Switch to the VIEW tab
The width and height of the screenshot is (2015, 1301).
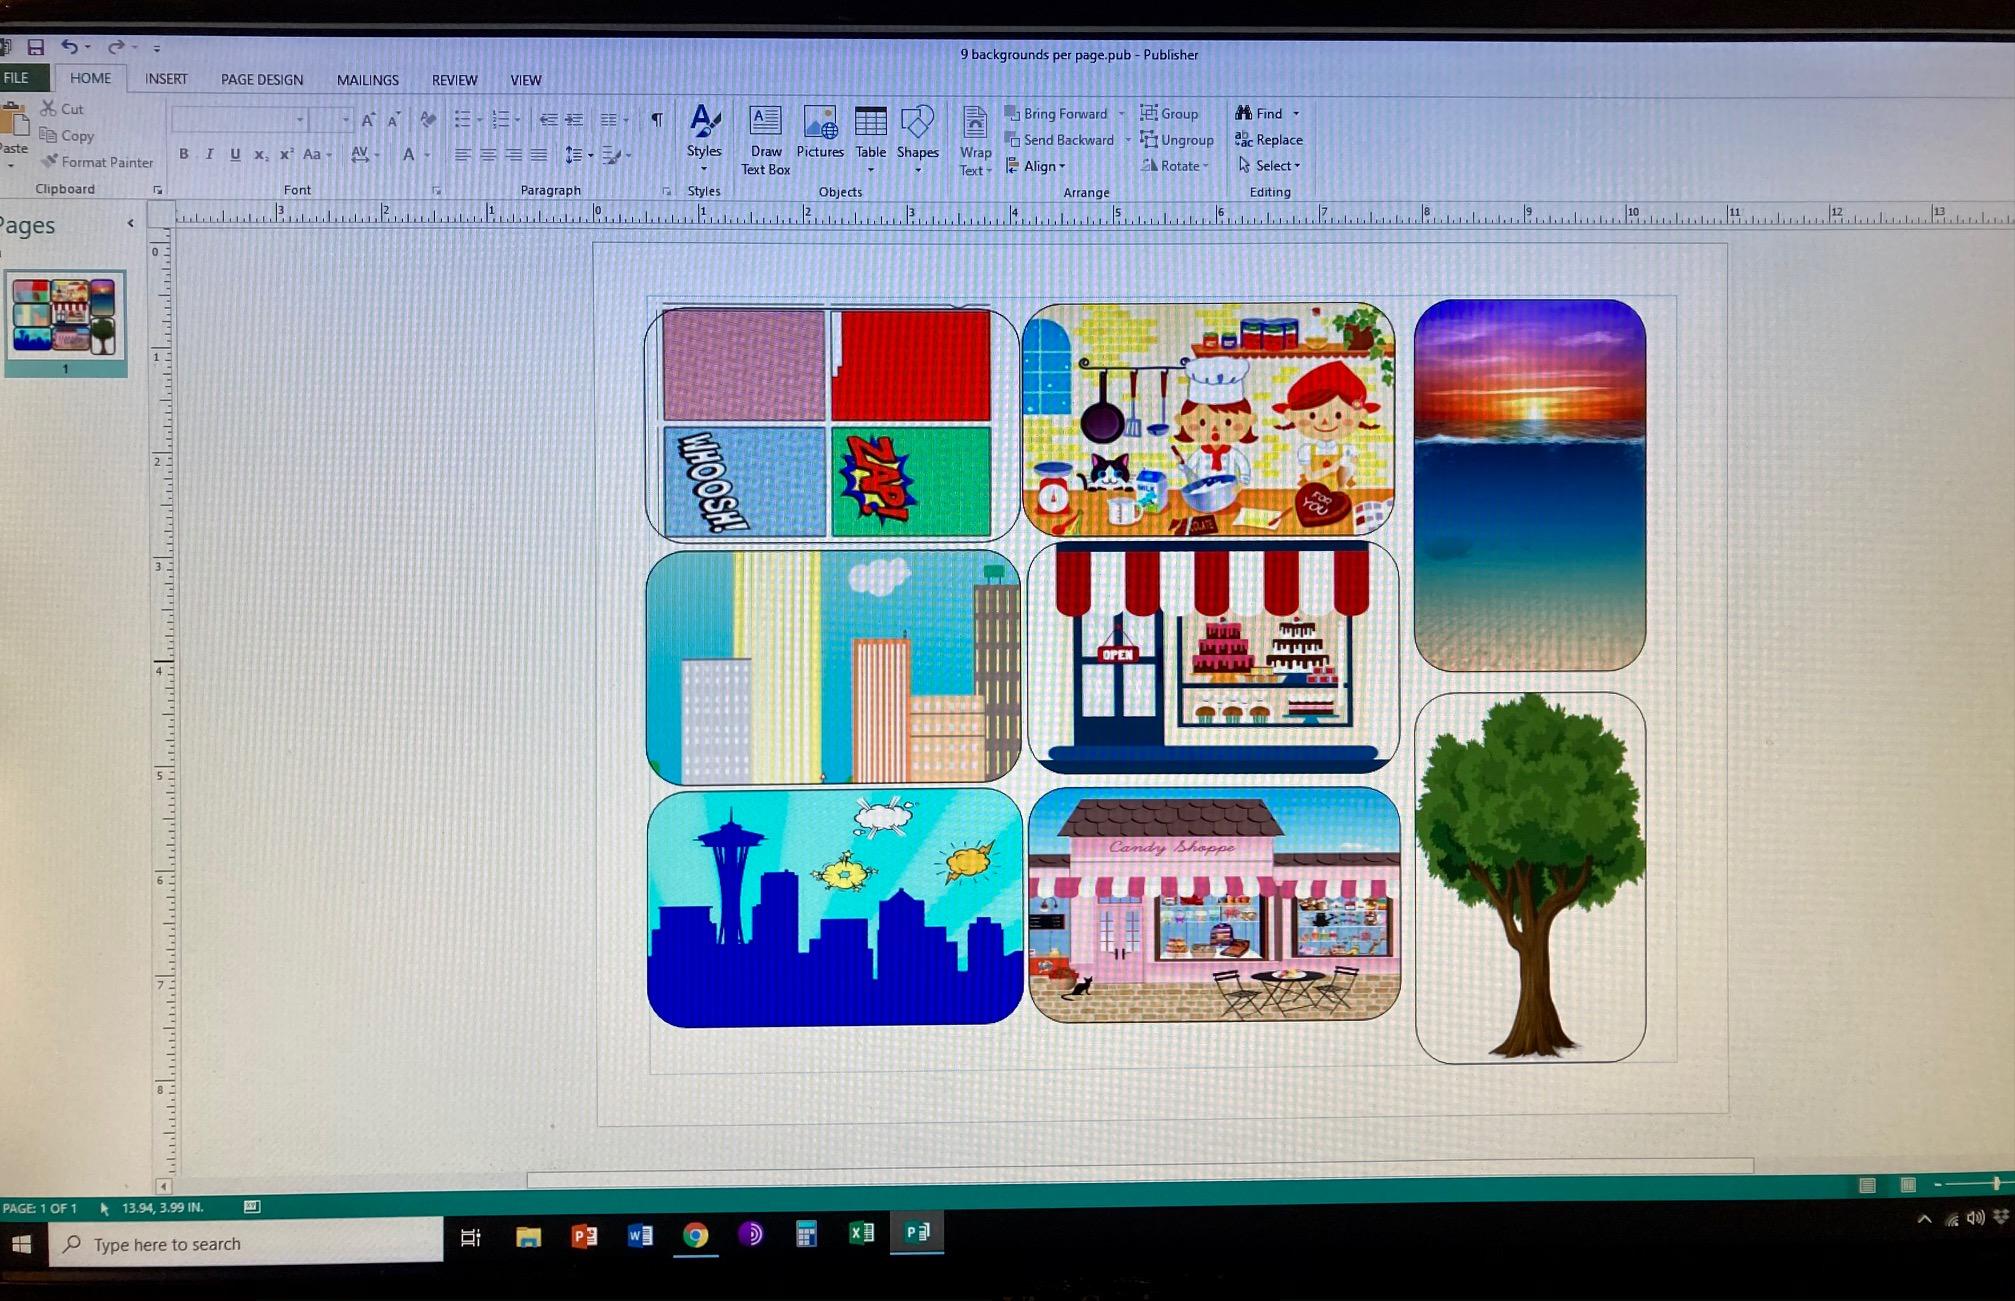click(x=526, y=80)
